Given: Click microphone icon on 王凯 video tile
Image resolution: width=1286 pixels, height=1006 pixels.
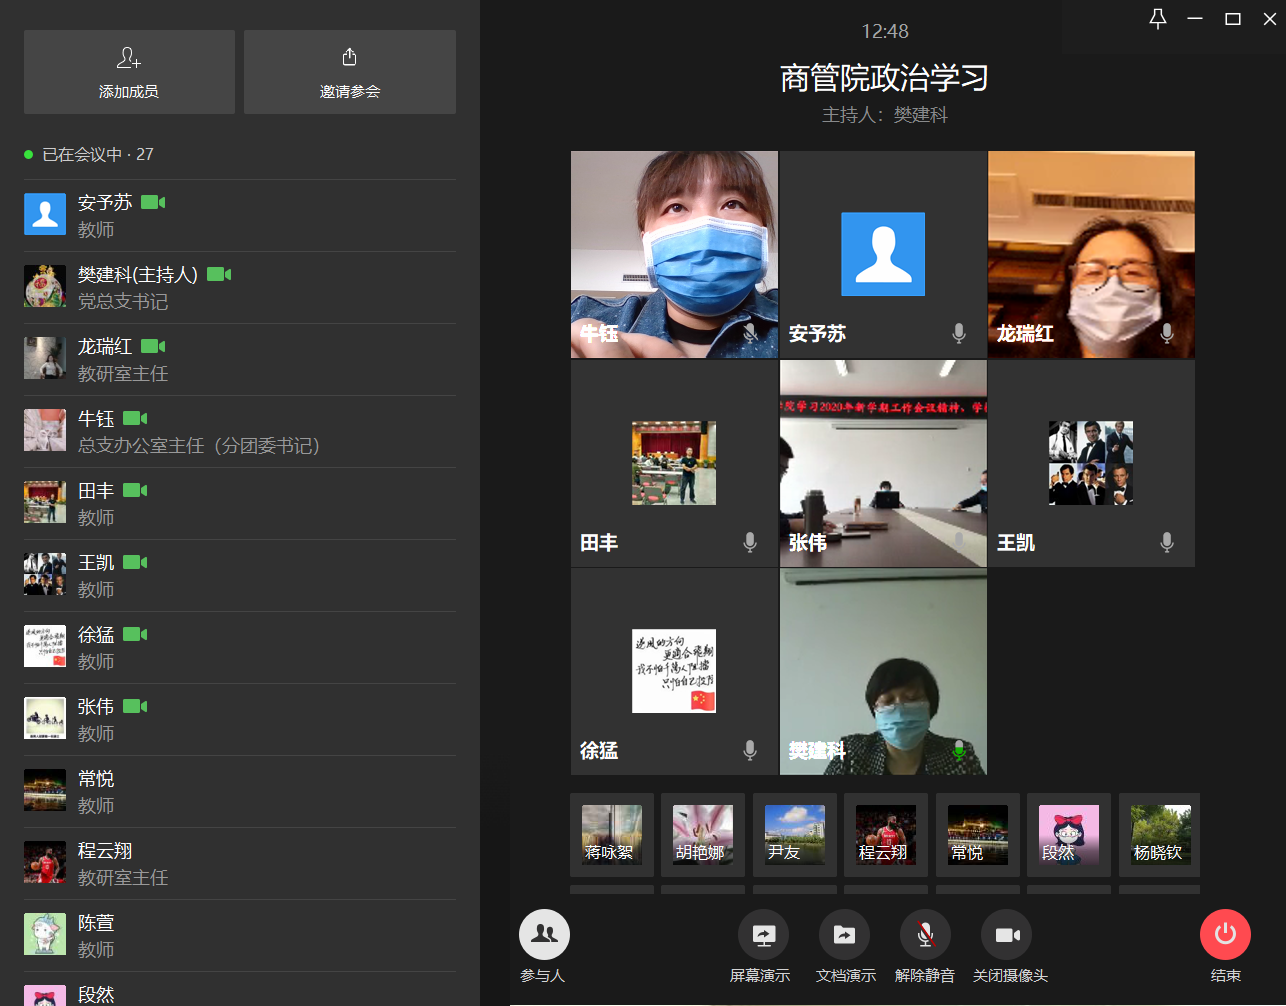Looking at the screenshot, I should 1167,542.
